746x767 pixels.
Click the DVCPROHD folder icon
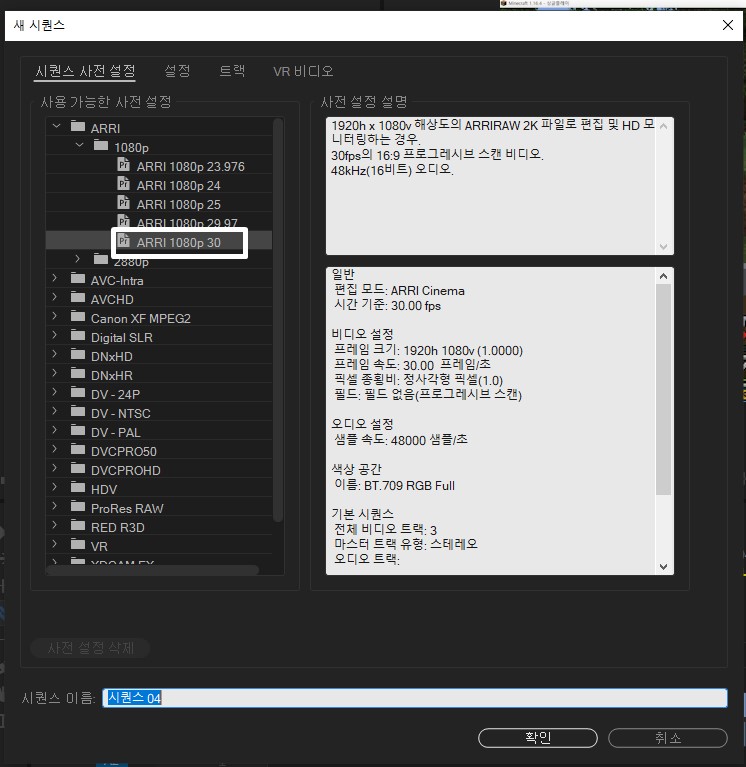coord(78,469)
